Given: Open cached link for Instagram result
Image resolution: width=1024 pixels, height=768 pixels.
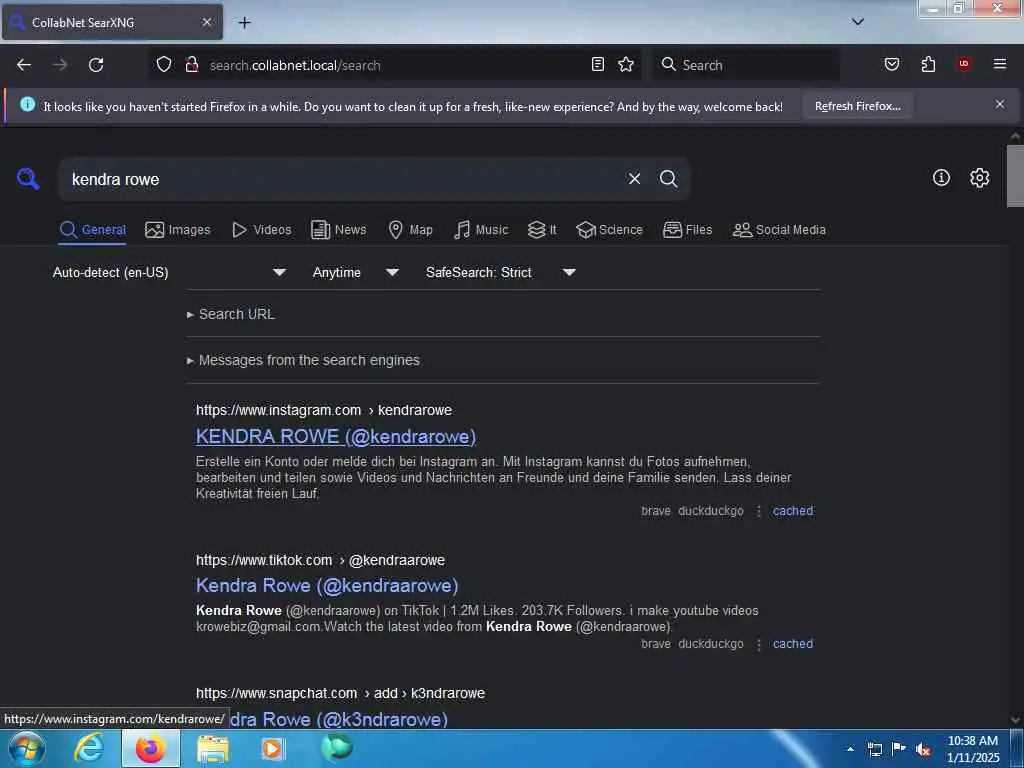Looking at the screenshot, I should coord(793,511).
